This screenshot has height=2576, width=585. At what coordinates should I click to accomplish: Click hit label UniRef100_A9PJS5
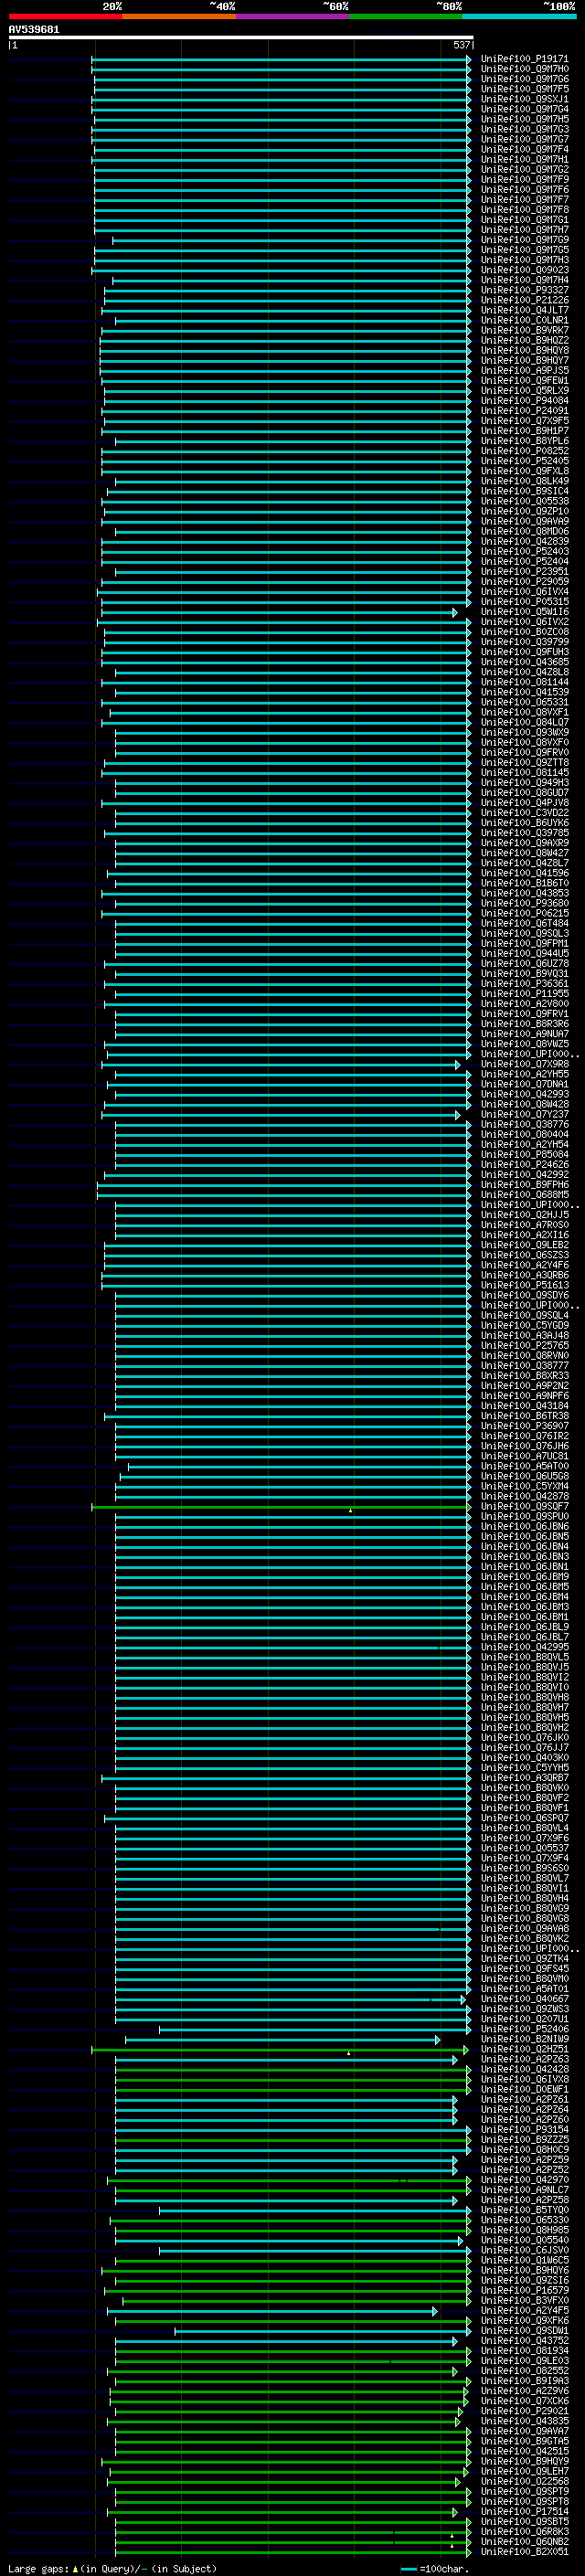(x=525, y=371)
